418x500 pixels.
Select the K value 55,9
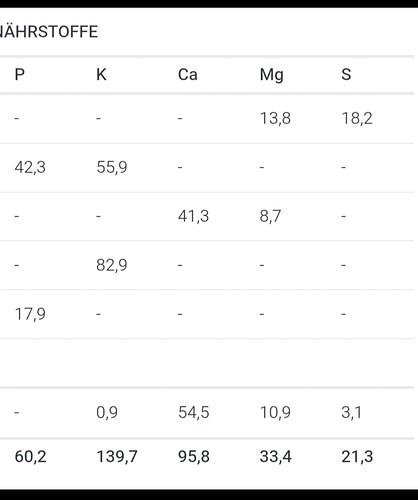coord(112,167)
